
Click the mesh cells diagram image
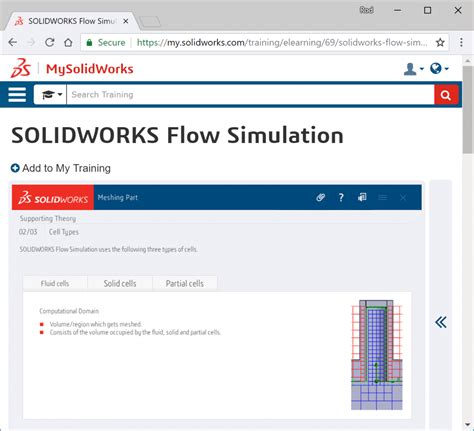[x=377, y=355]
